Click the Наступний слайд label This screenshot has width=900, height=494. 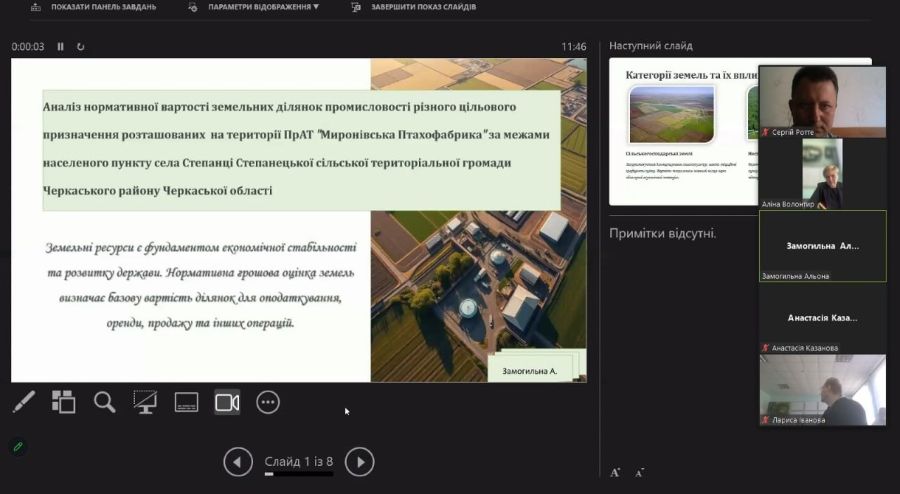pyautogui.click(x=650, y=46)
